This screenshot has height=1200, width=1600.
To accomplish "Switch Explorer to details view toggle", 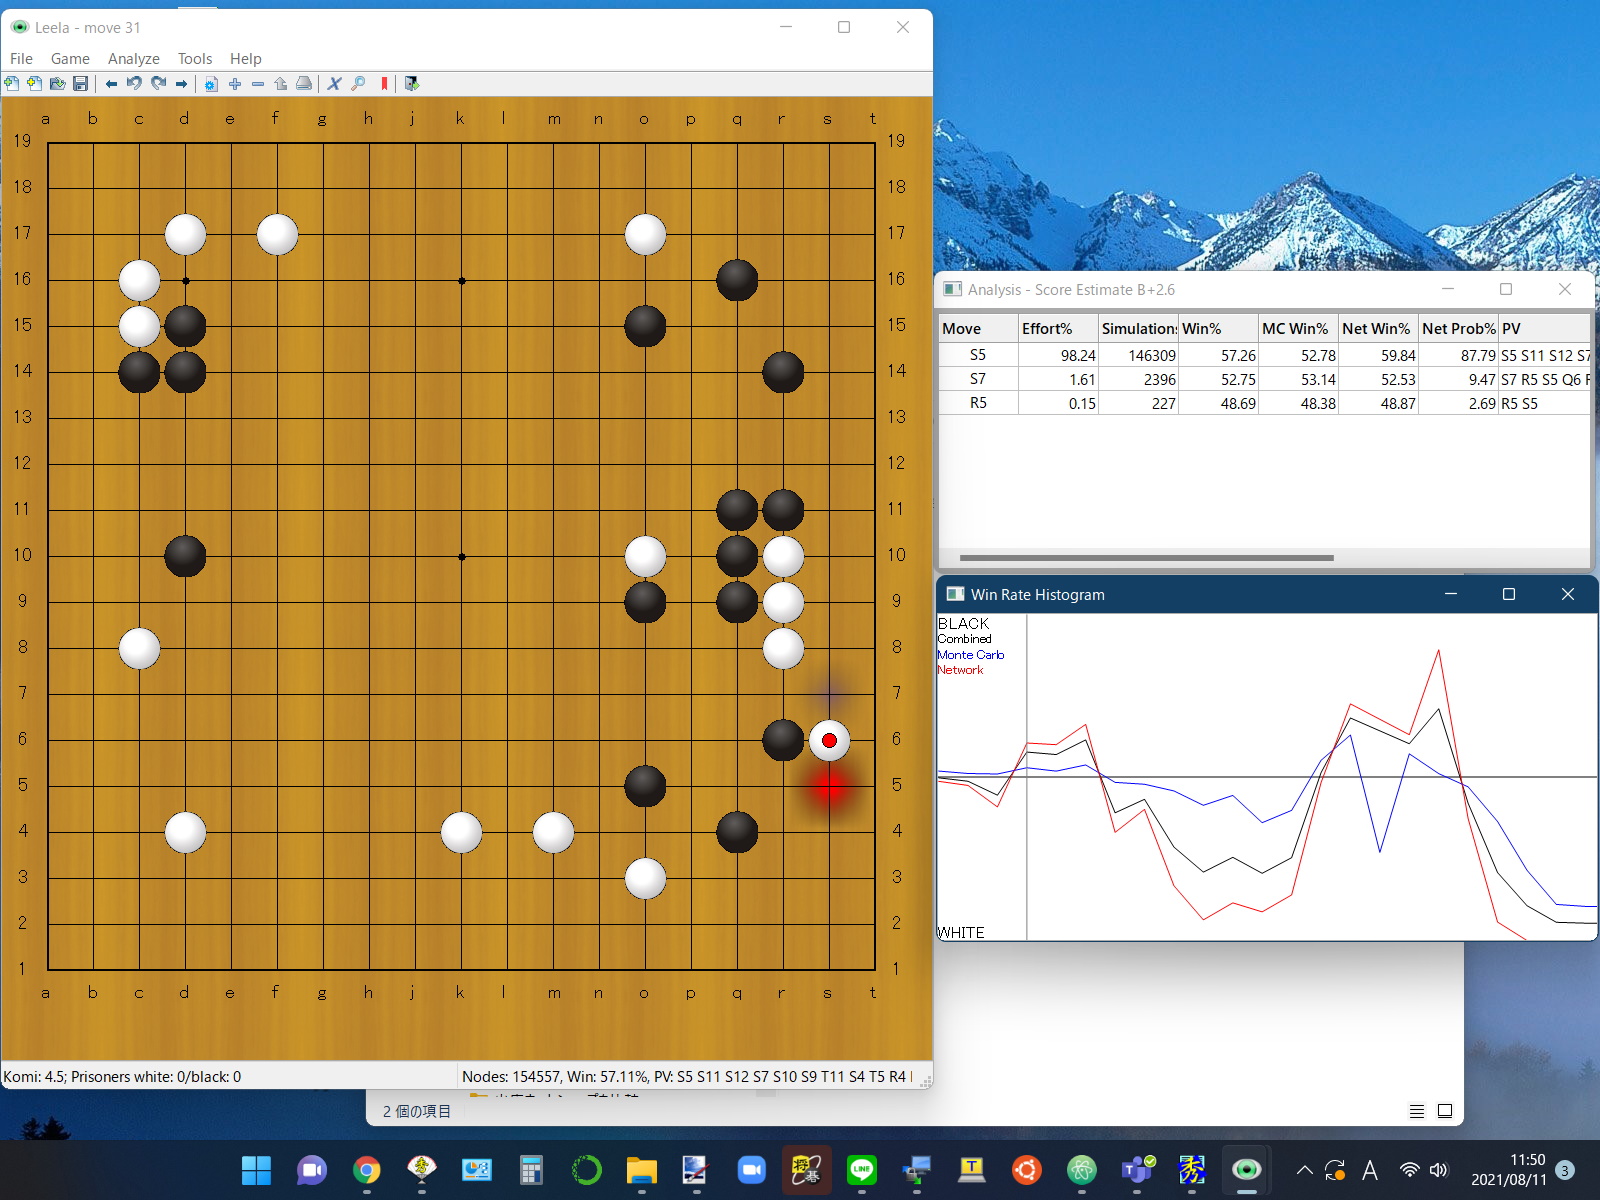I will 1416,1111.
